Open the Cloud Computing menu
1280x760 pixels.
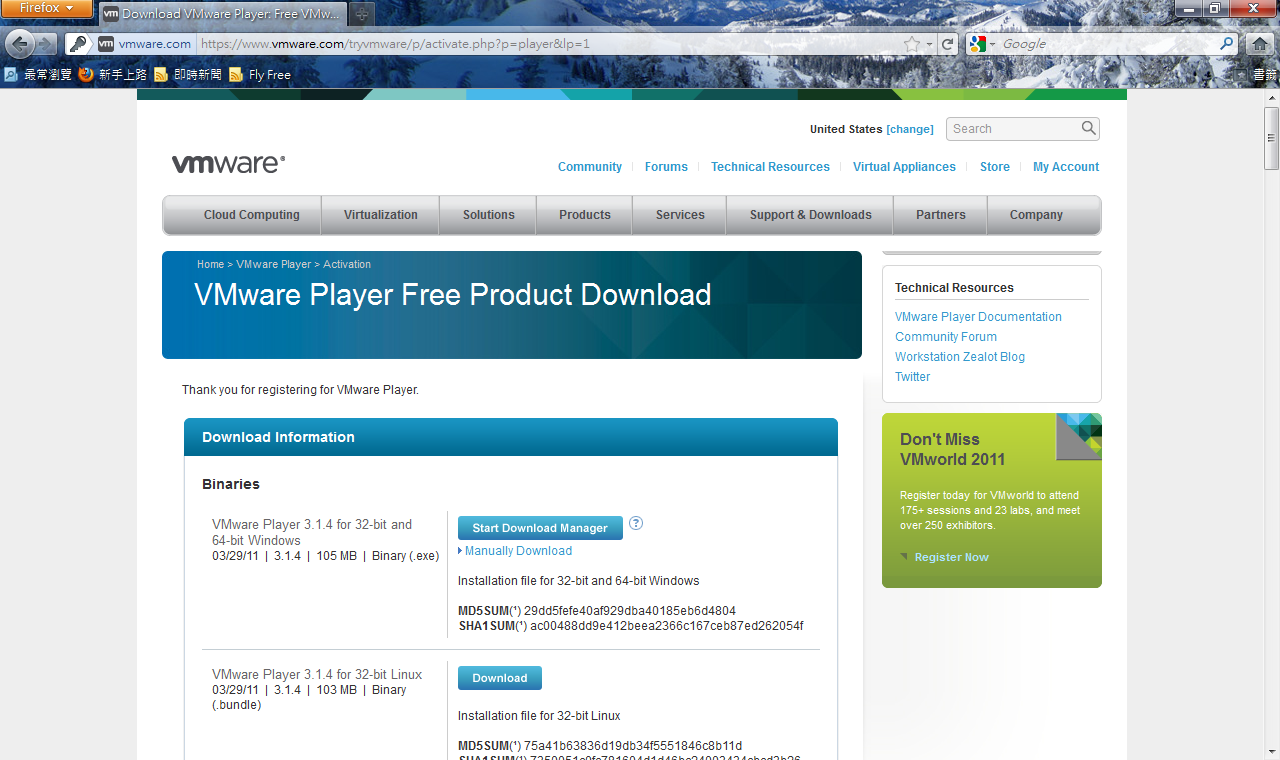(252, 215)
